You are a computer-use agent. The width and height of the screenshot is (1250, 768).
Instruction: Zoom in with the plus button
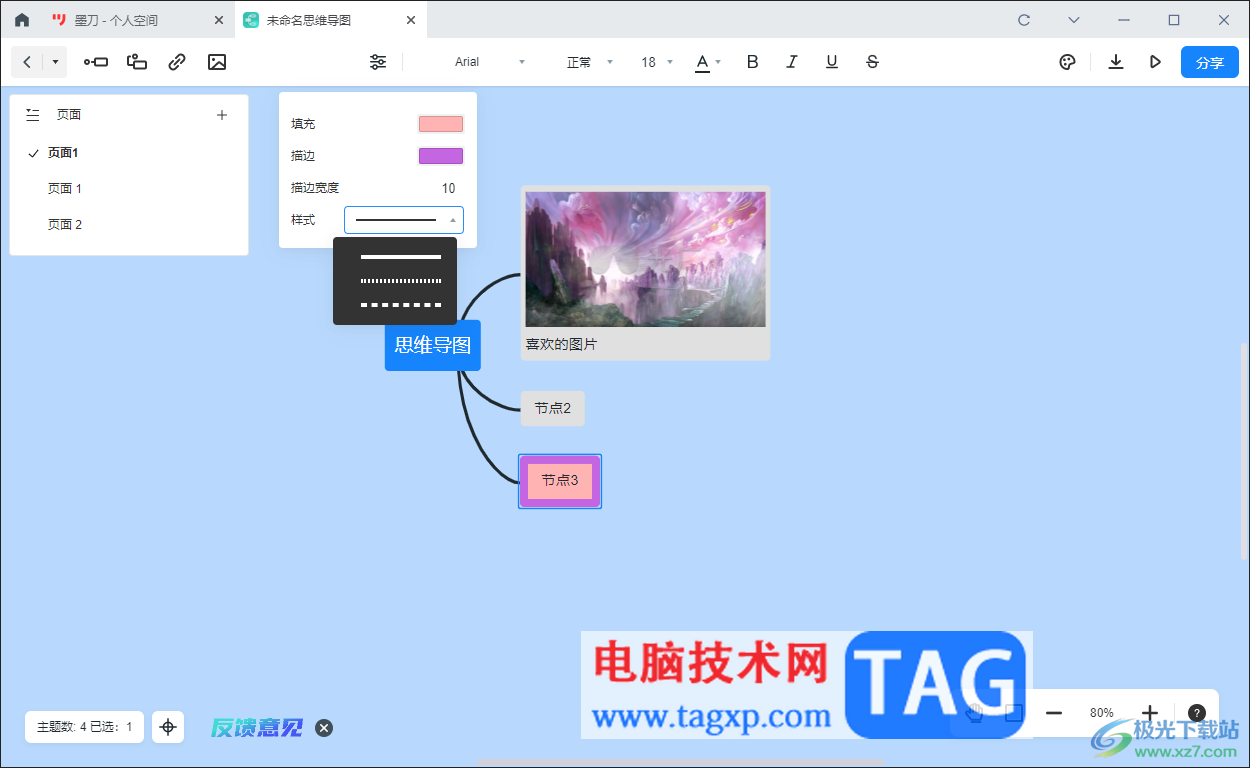(1150, 713)
